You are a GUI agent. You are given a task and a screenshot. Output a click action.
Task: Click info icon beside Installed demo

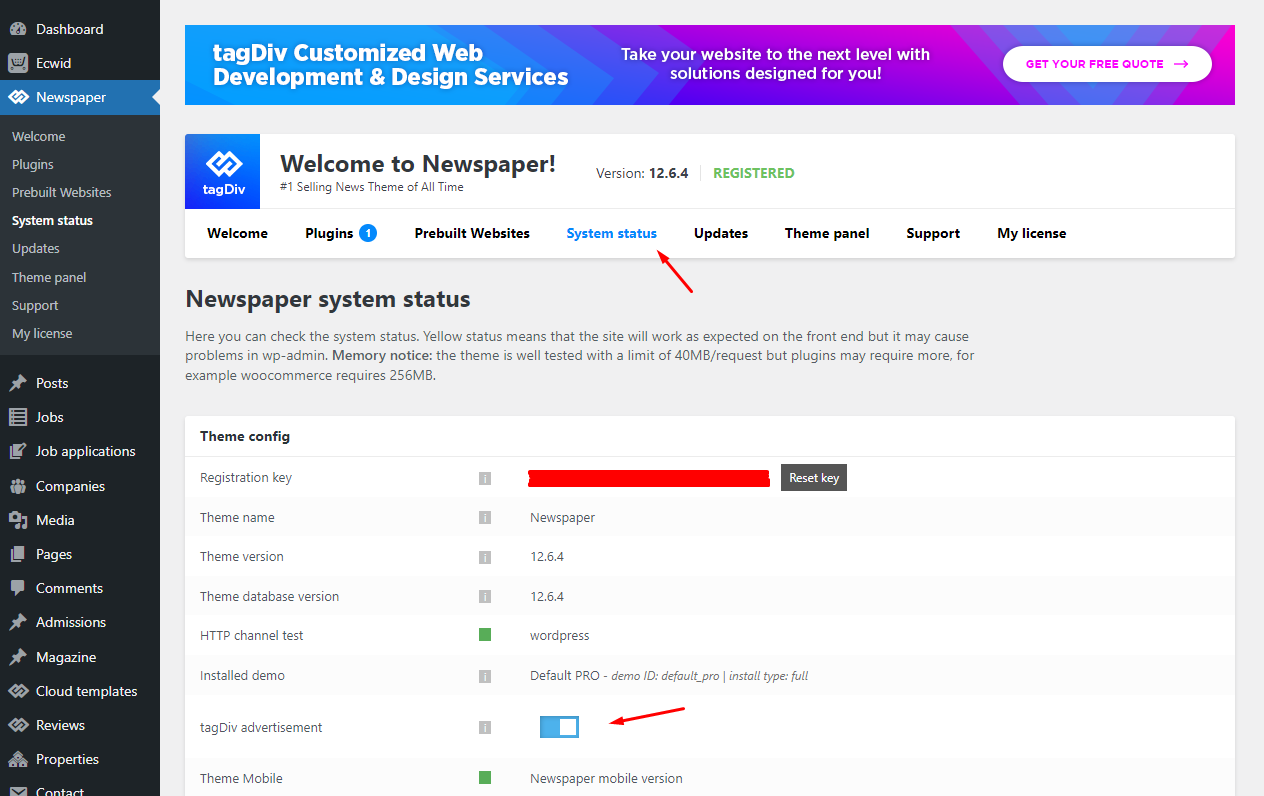pos(485,676)
